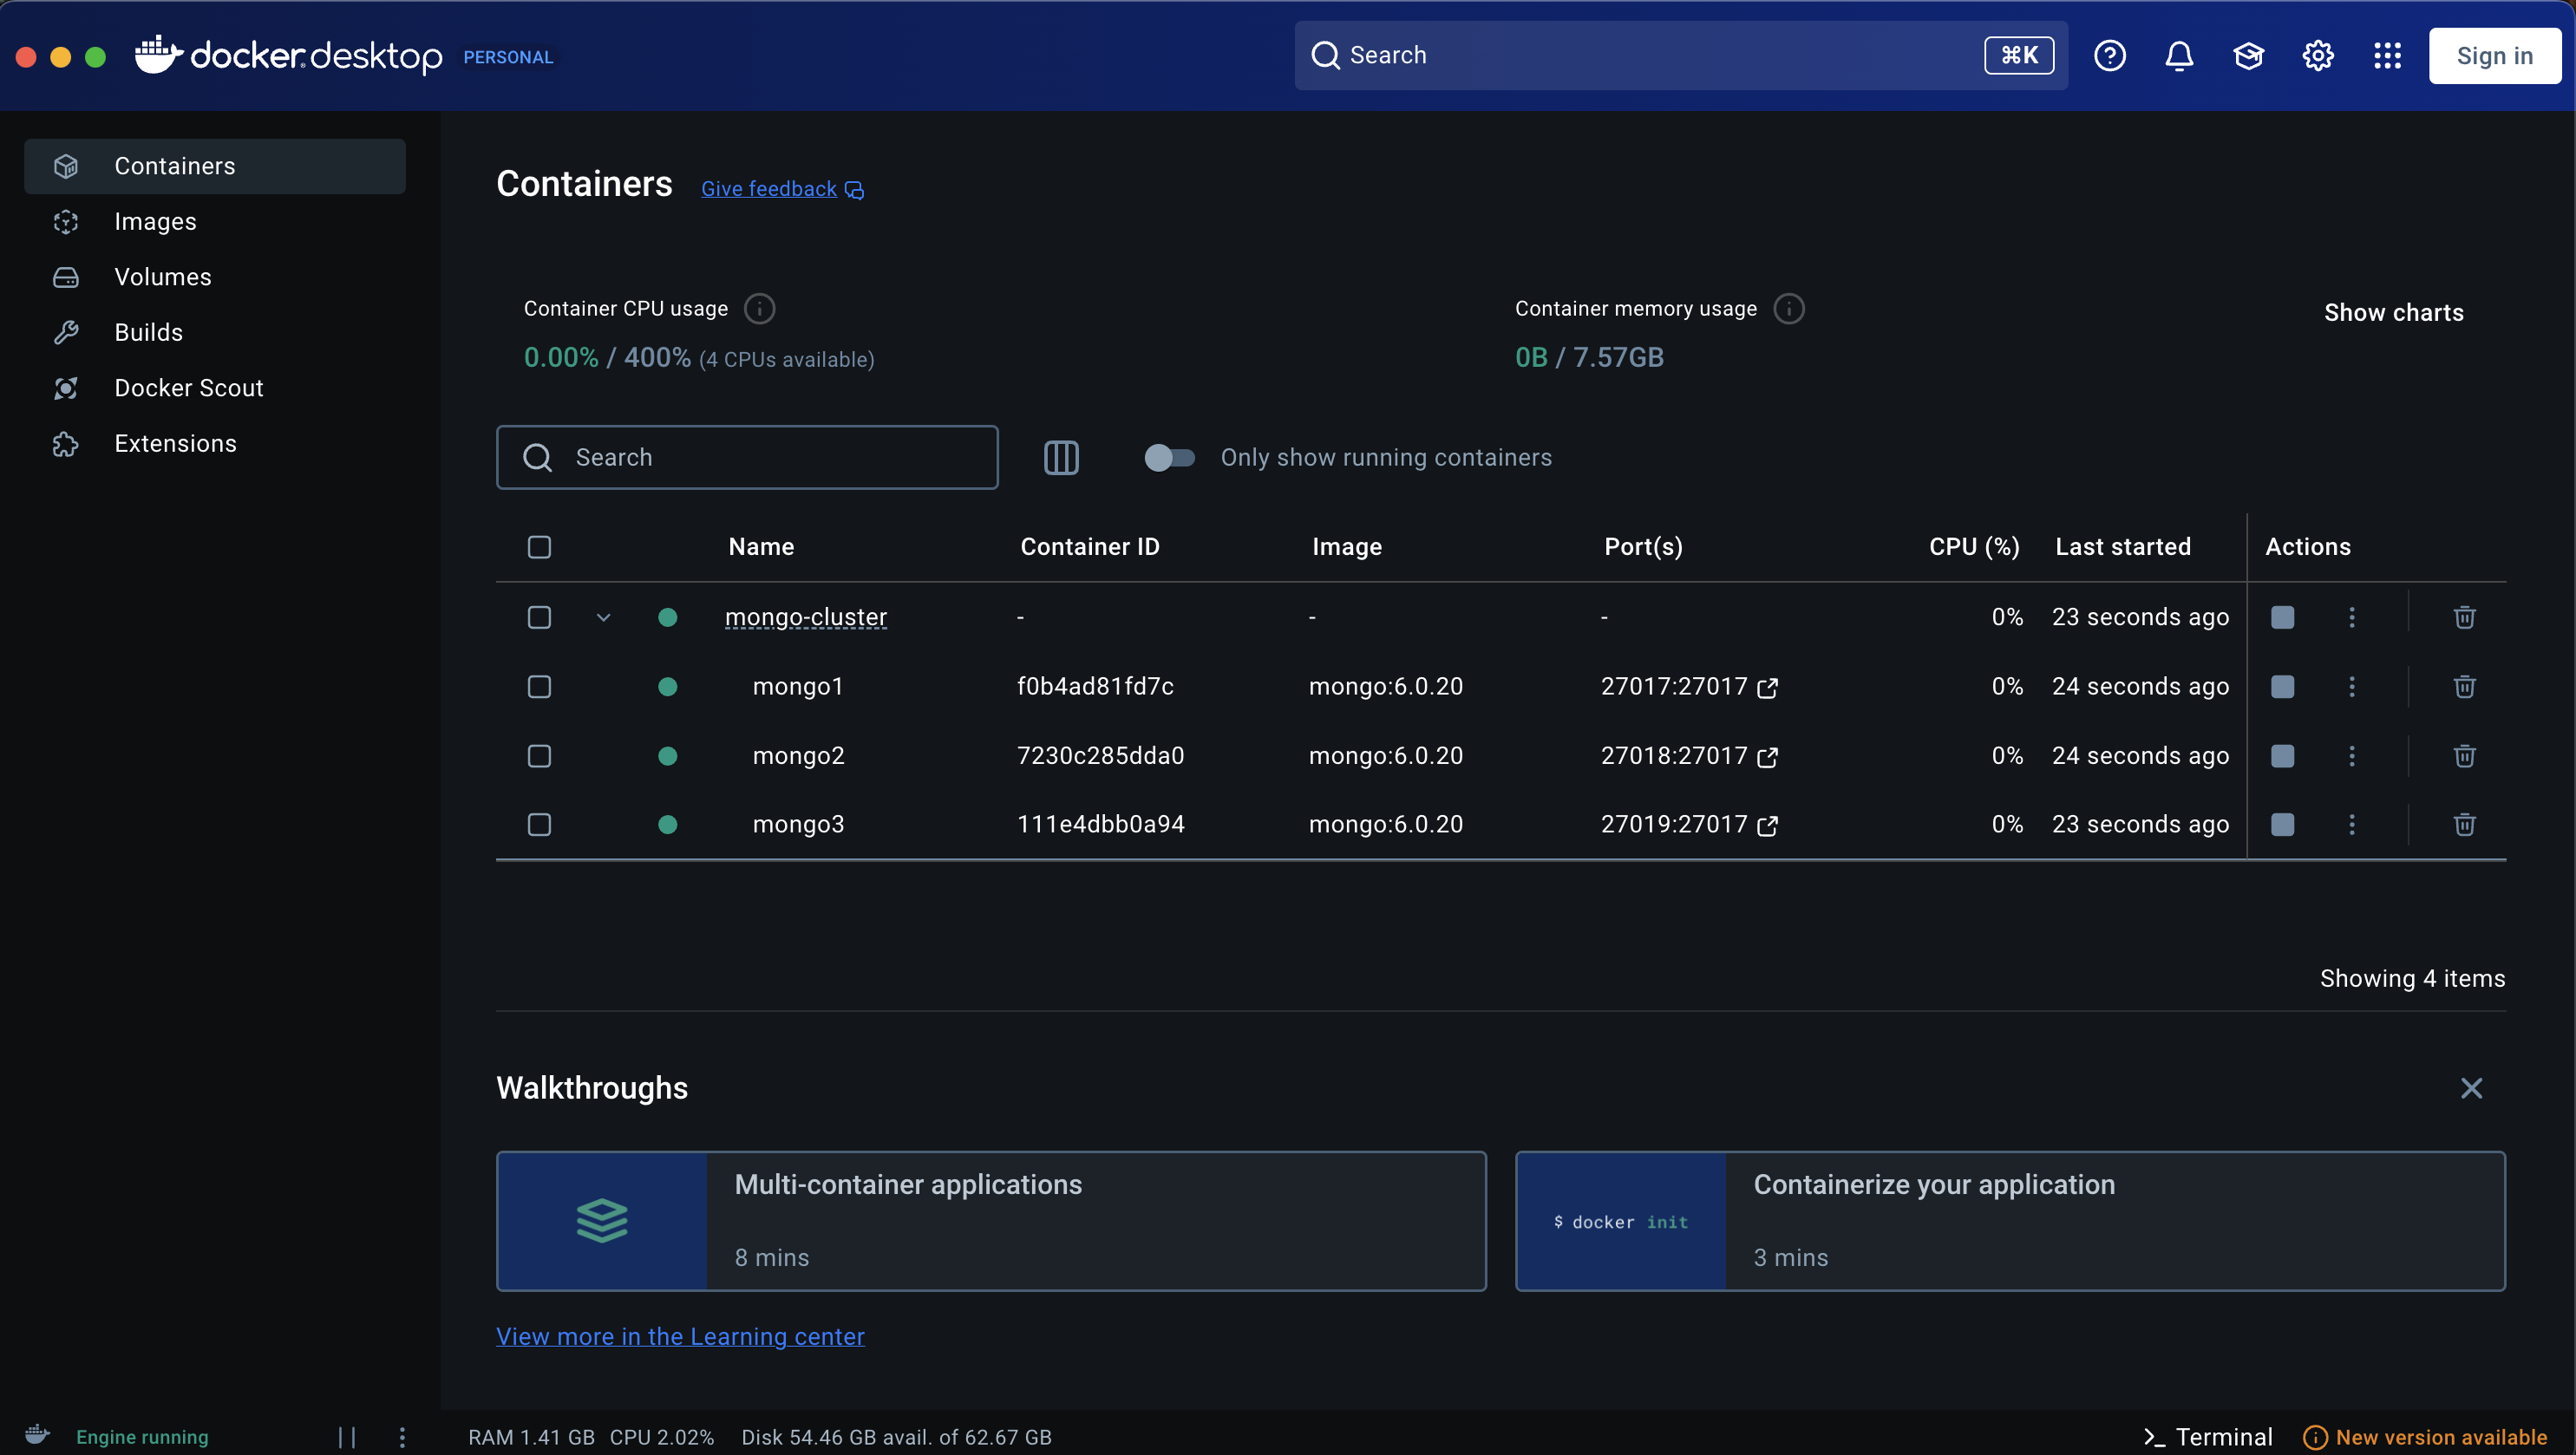This screenshot has height=1455, width=2576.
Task: Open the apps grid icon
Action: [2387, 56]
